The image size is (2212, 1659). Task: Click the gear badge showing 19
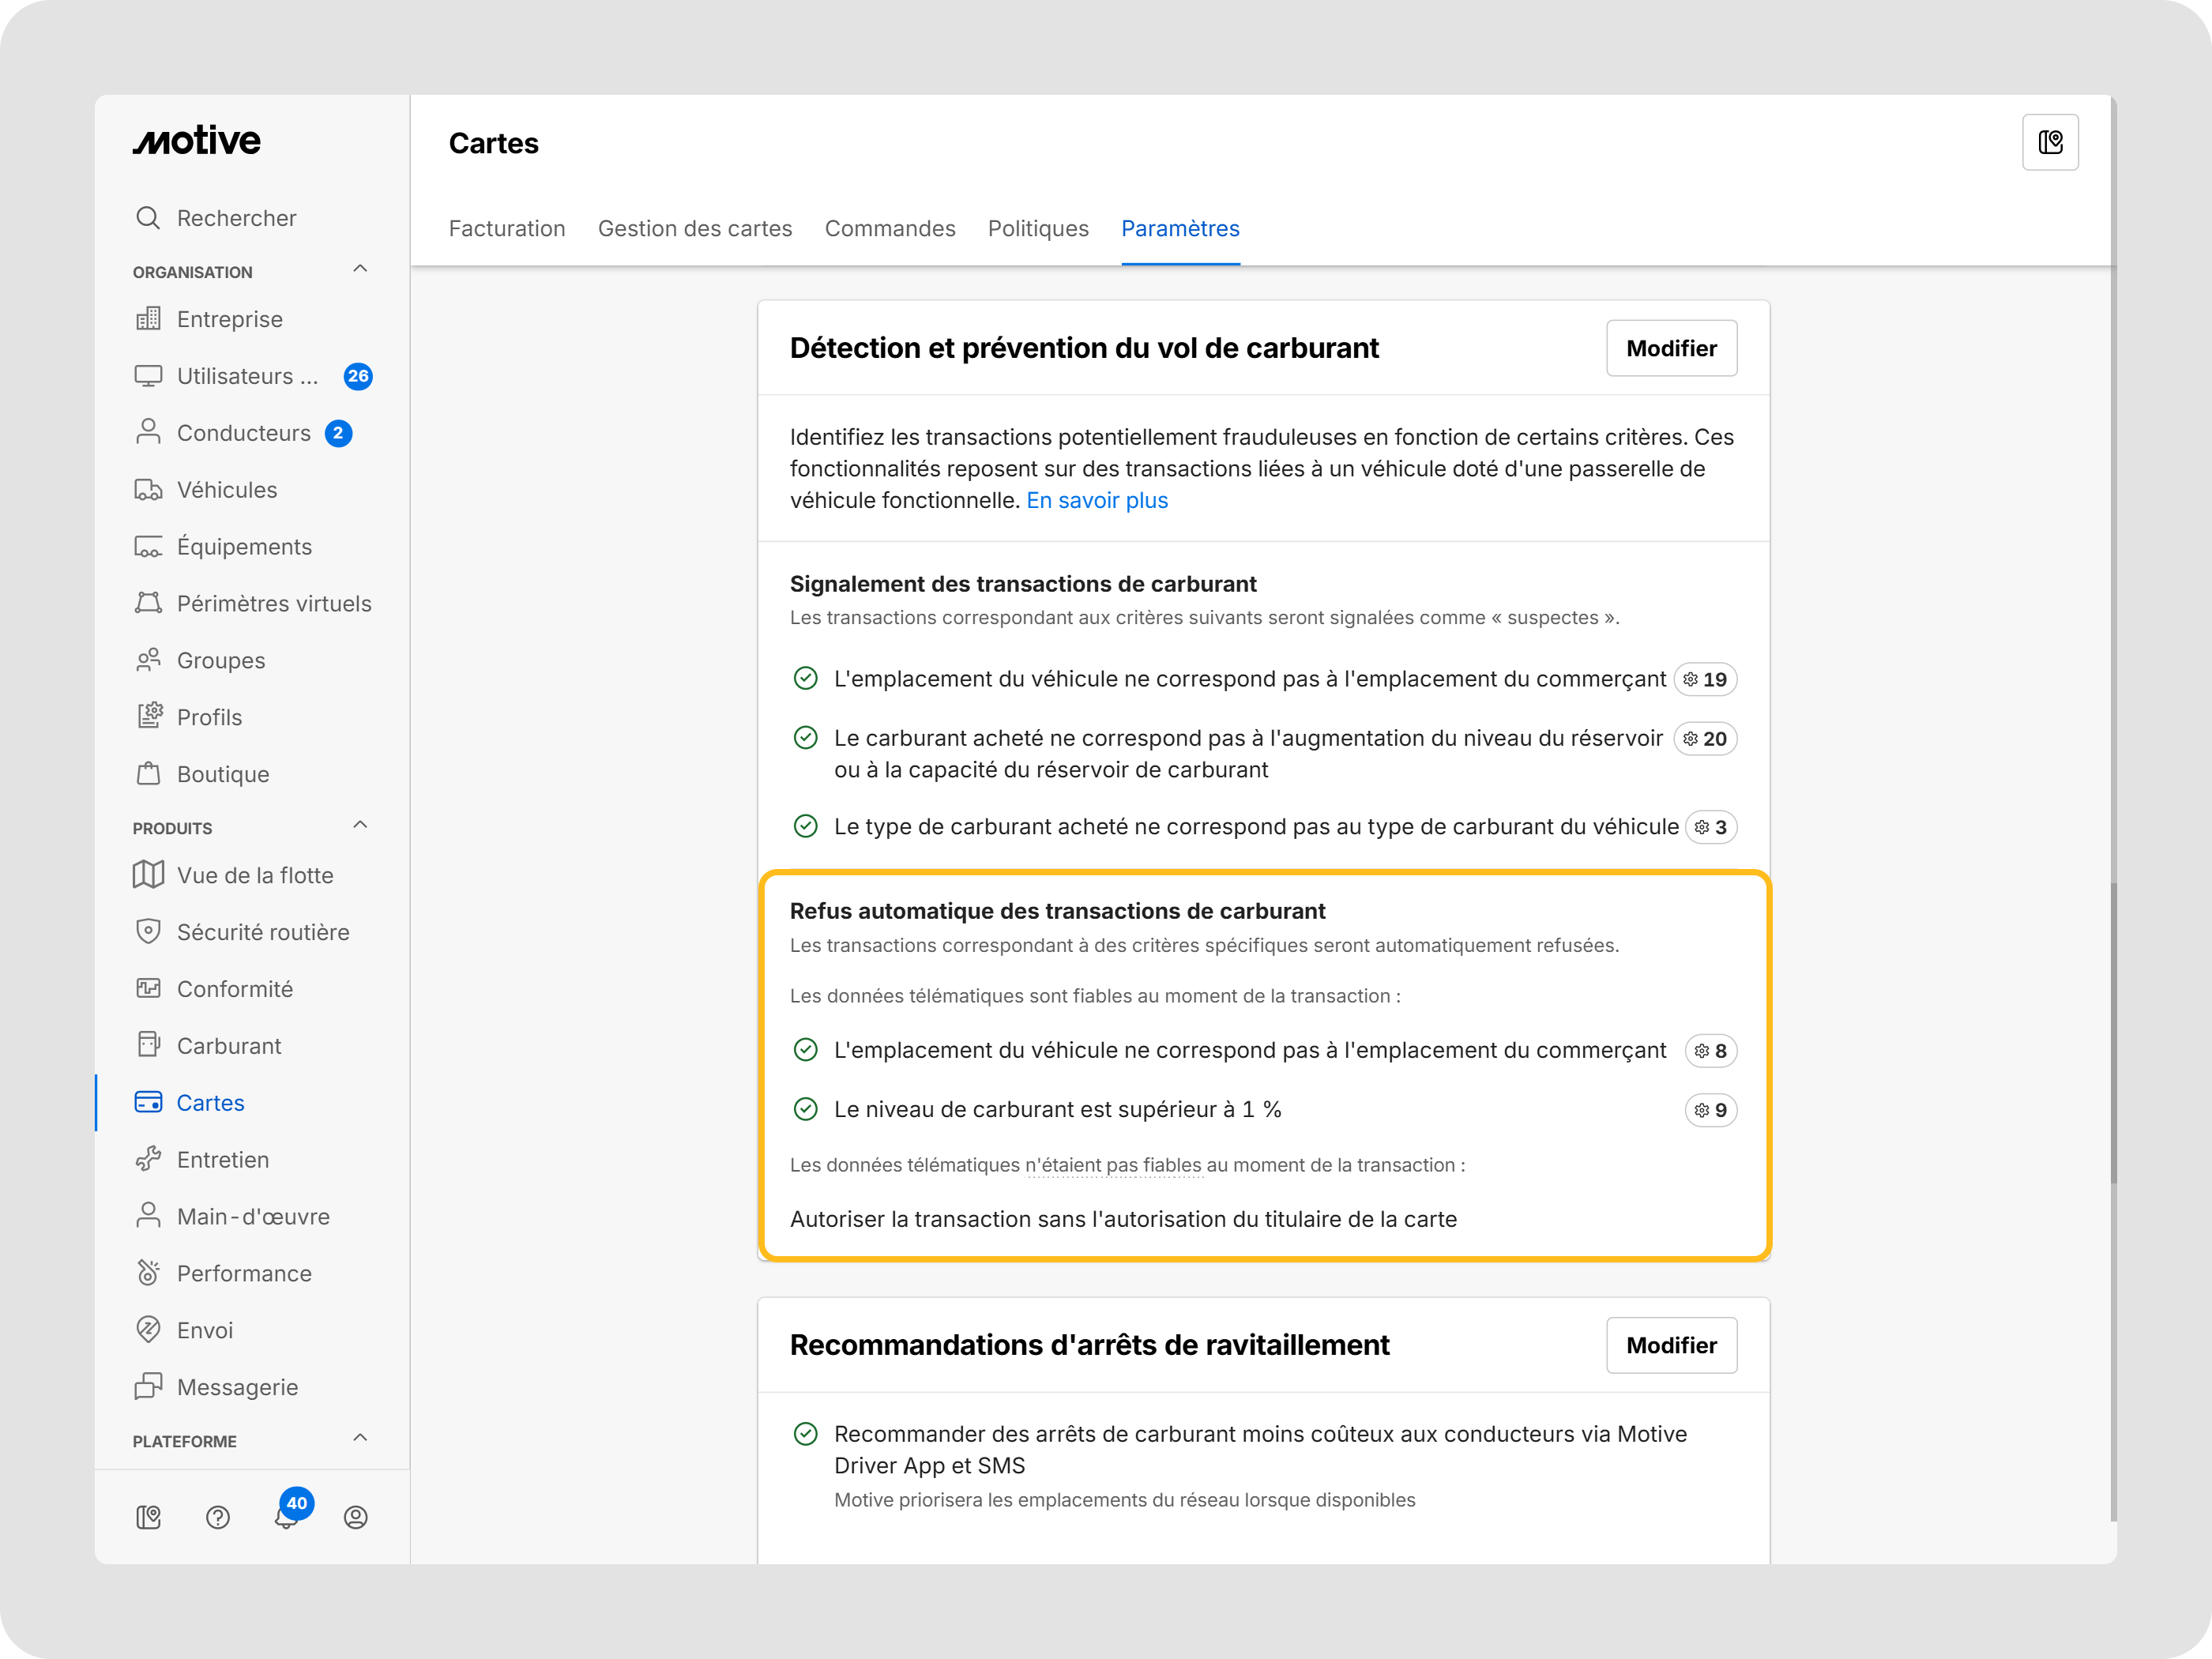(1705, 679)
